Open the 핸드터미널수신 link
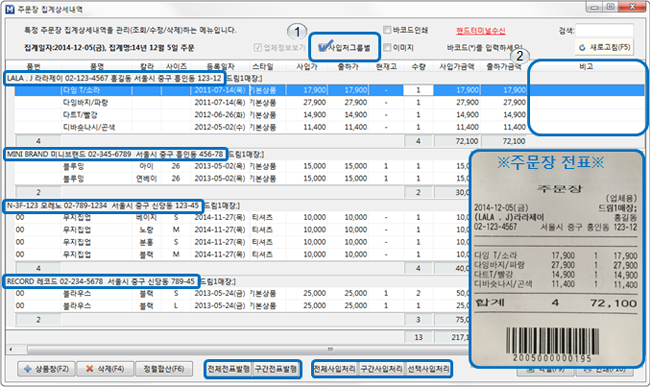Screen dimensions: 650x387 coord(481,31)
